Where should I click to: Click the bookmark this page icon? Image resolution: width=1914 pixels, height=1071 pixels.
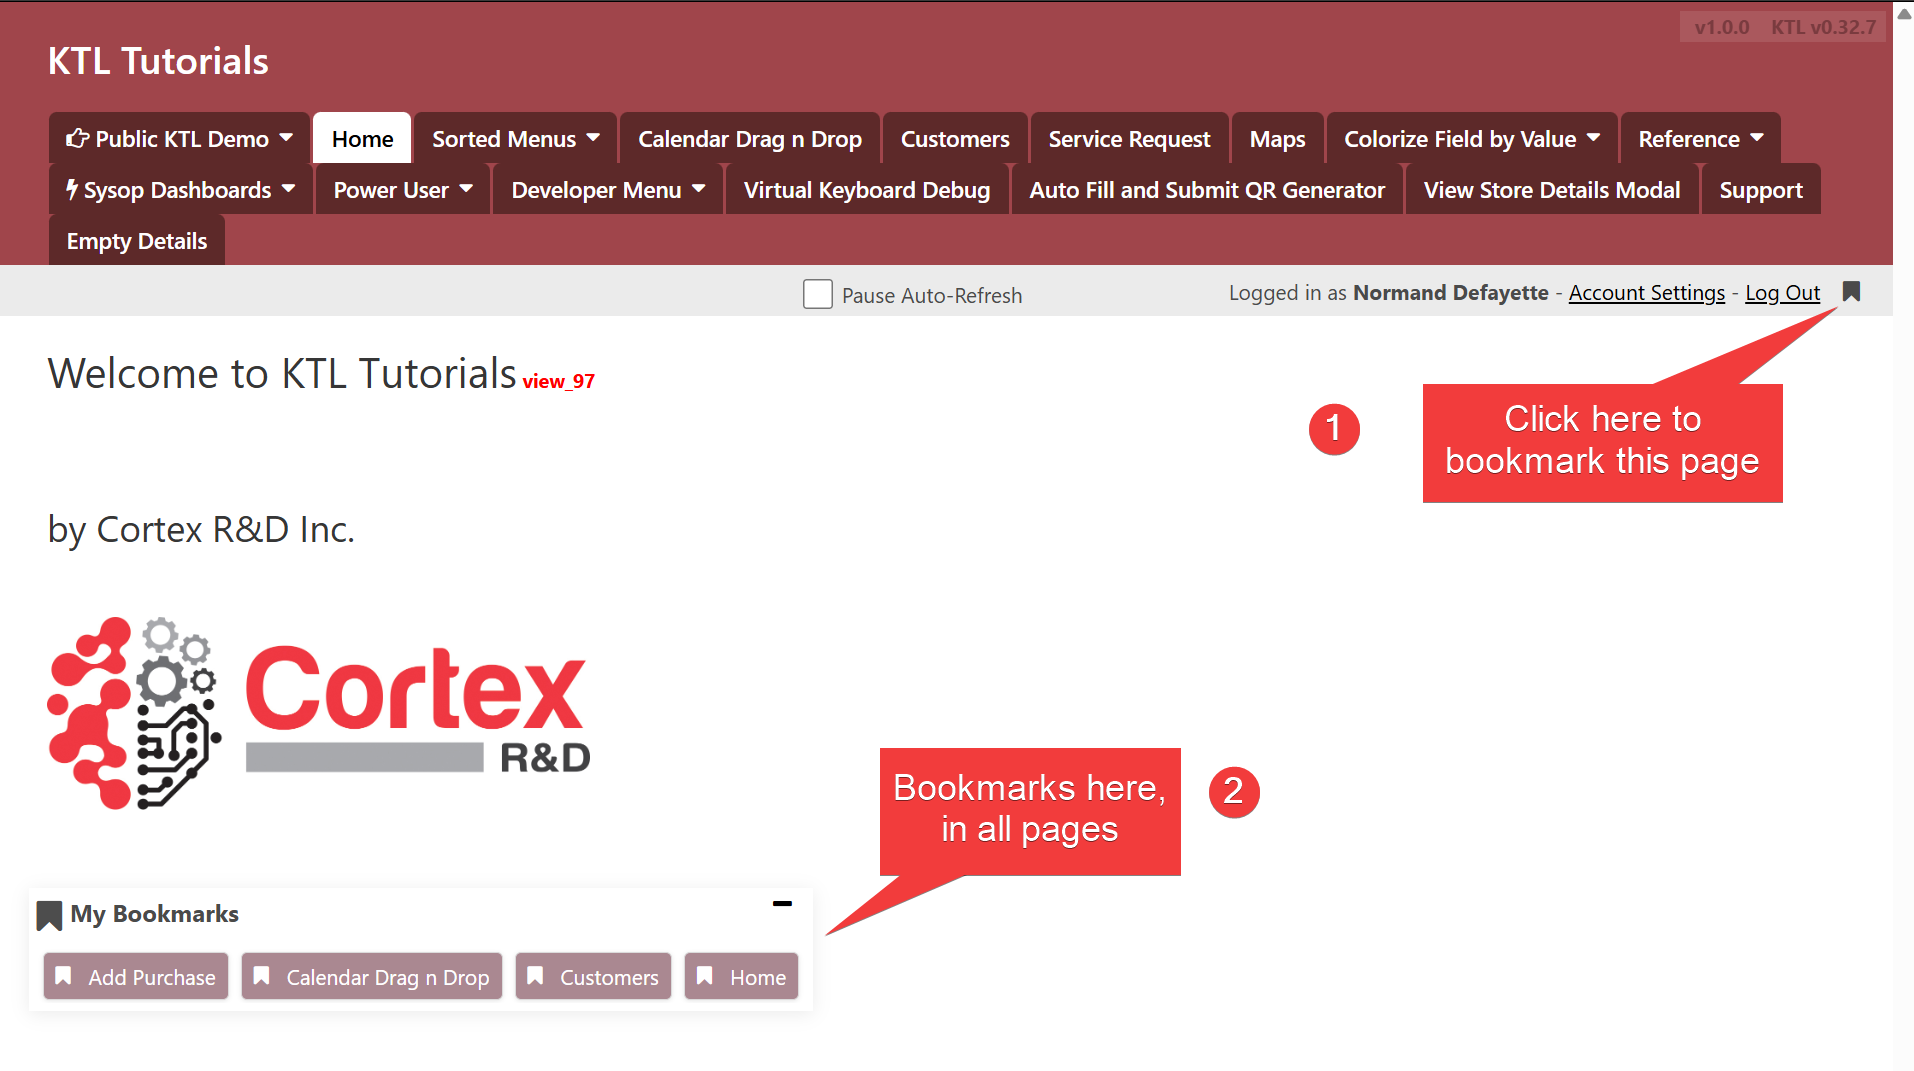pyautogui.click(x=1851, y=292)
